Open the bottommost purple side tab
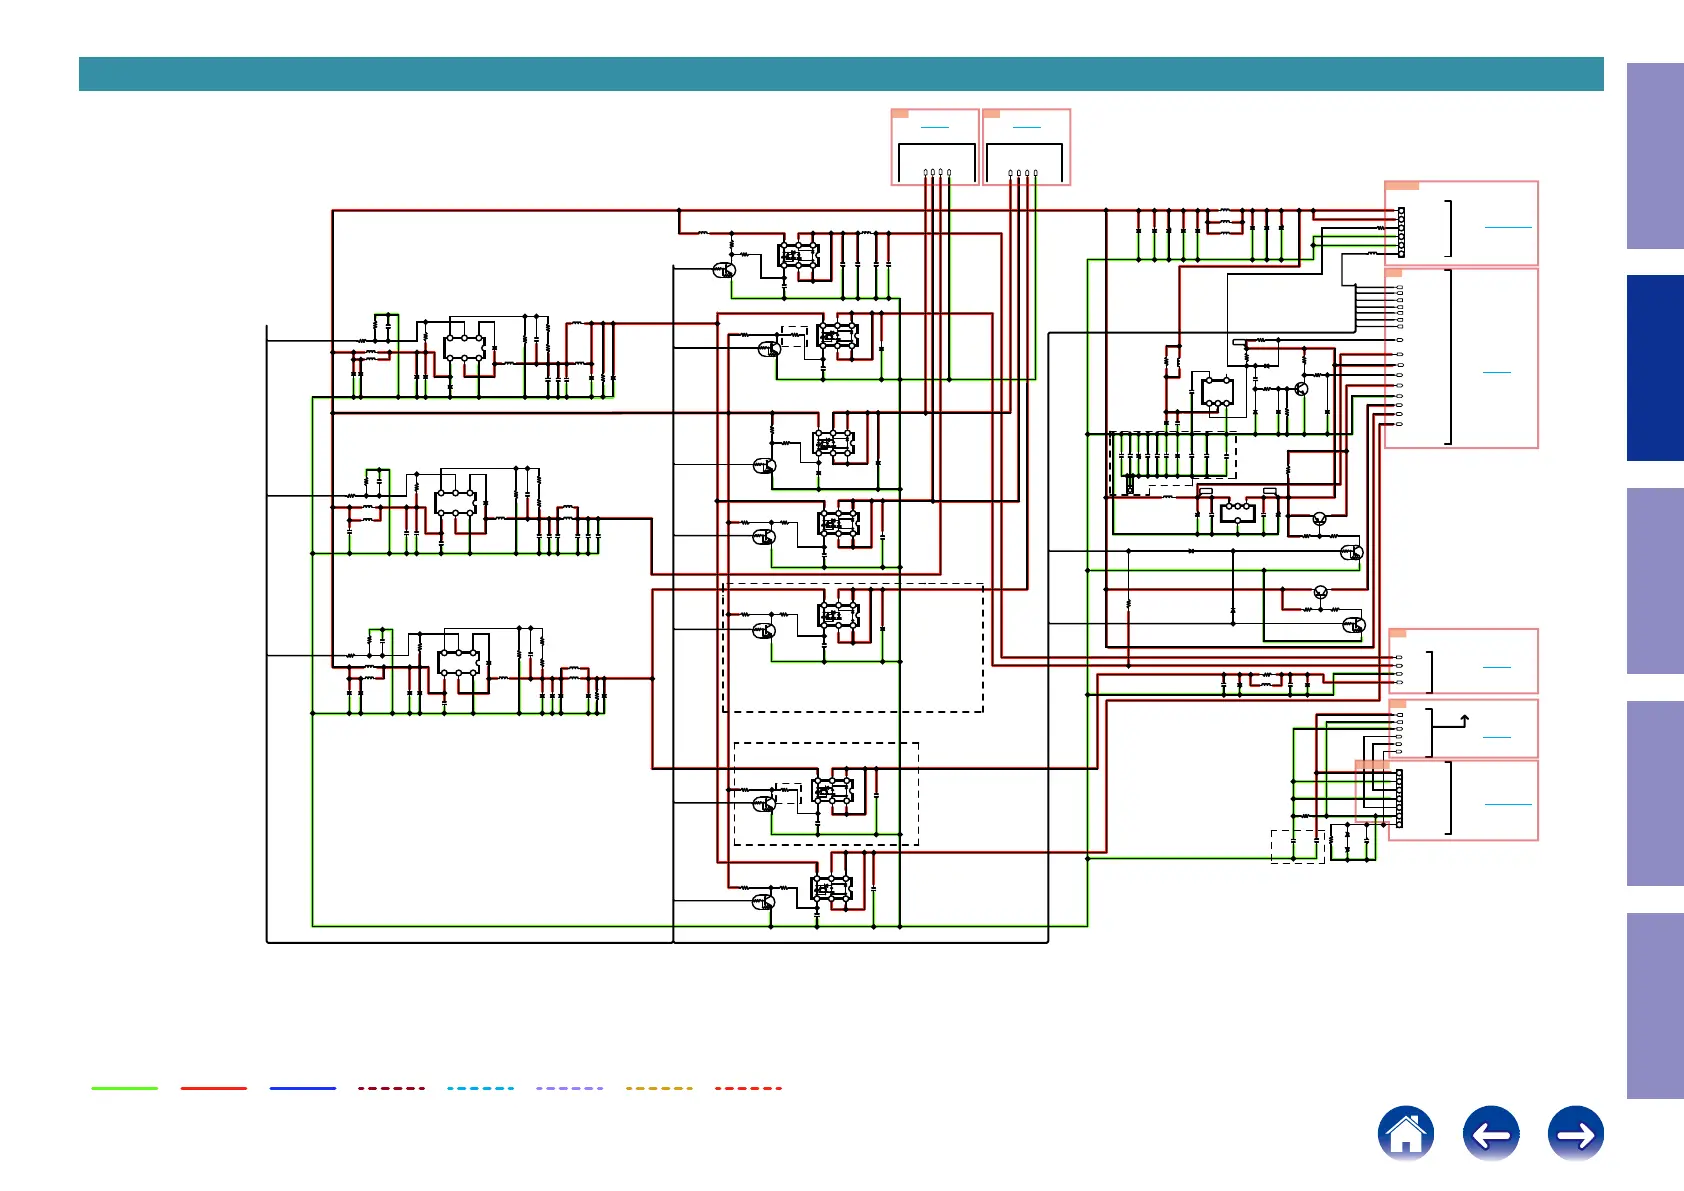Viewport: 1684px width, 1191px height. point(1655,1006)
